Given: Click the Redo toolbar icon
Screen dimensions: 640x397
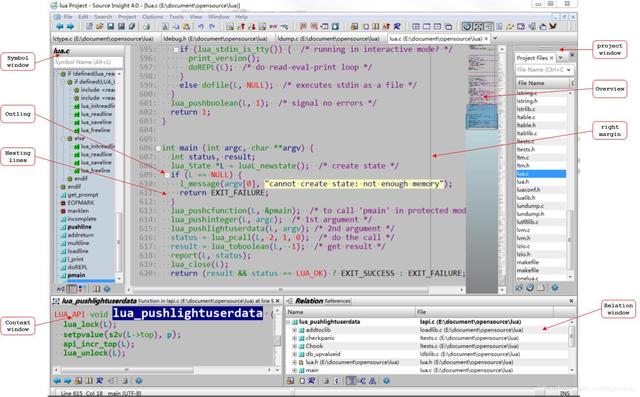Looking at the screenshot, I should tap(212, 27).
